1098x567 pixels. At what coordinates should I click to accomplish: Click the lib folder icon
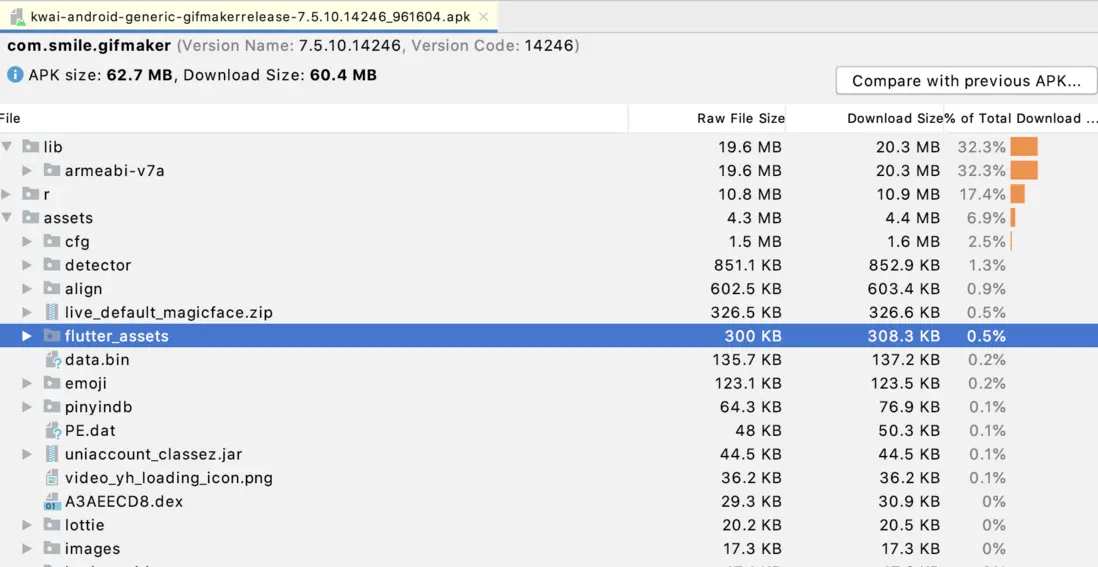(30, 147)
